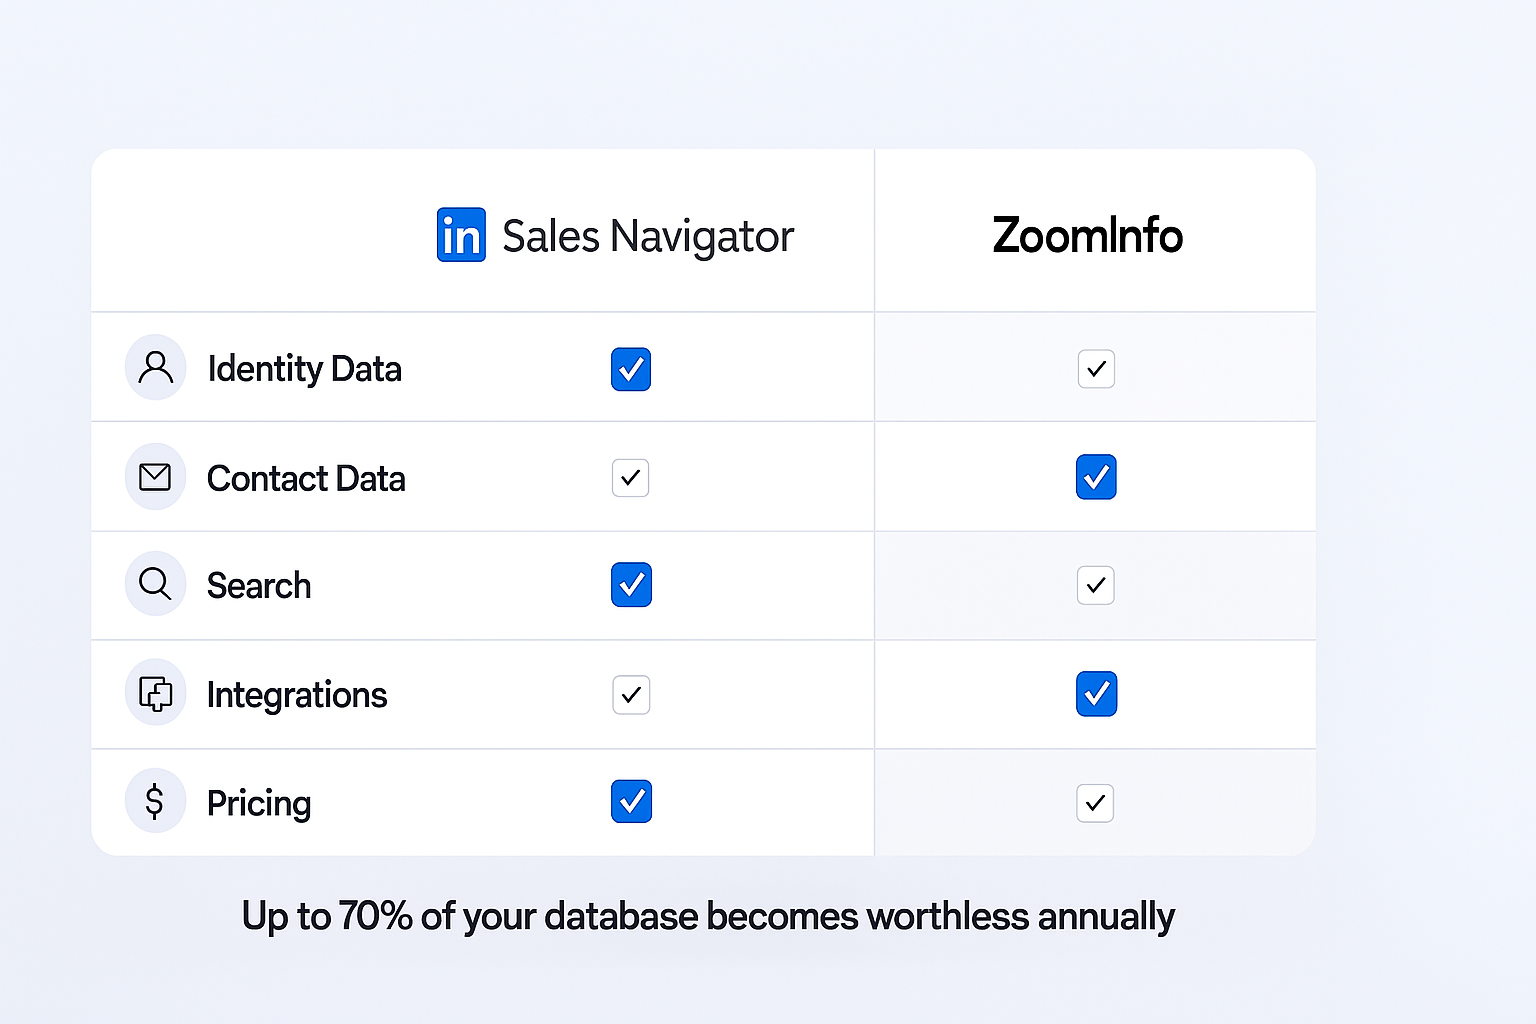Click the LinkedIn logo icon
1536x1024 pixels.
(x=461, y=235)
